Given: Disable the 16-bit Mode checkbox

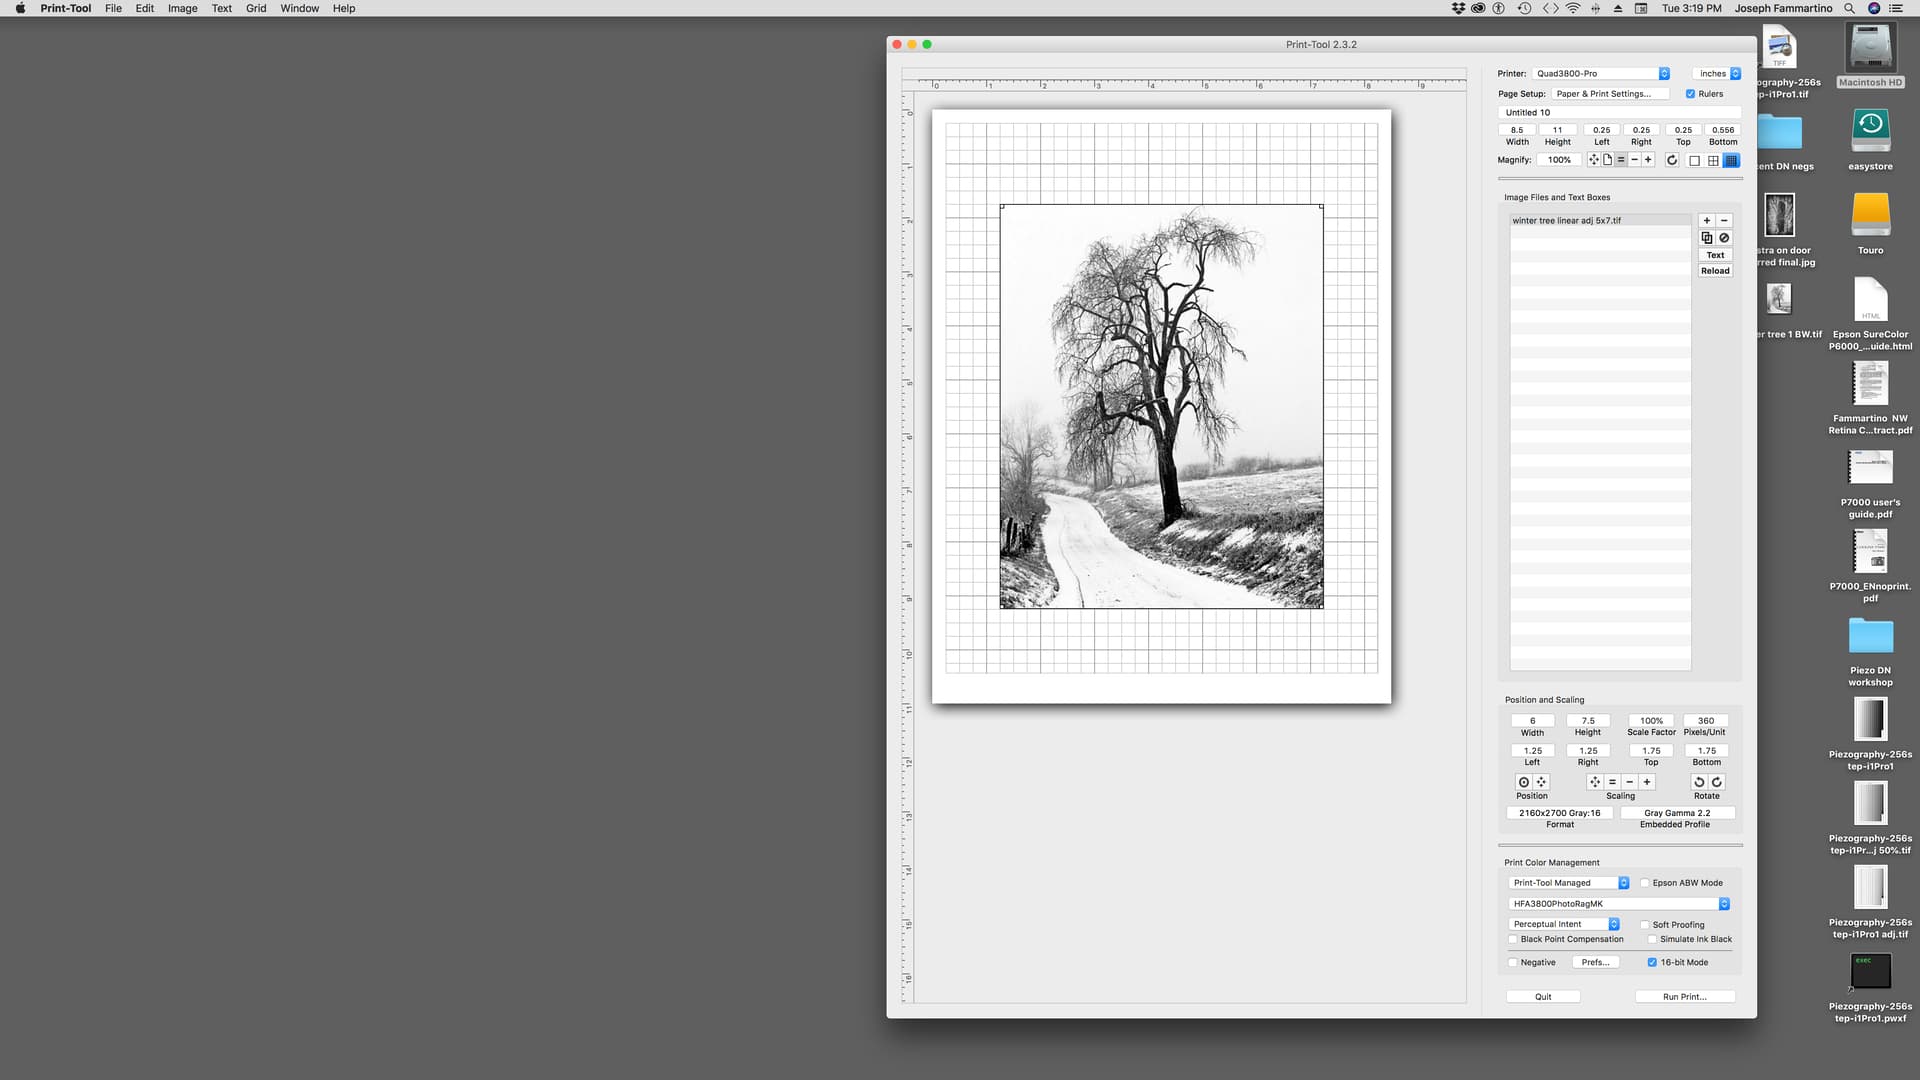Looking at the screenshot, I should coord(1652,962).
